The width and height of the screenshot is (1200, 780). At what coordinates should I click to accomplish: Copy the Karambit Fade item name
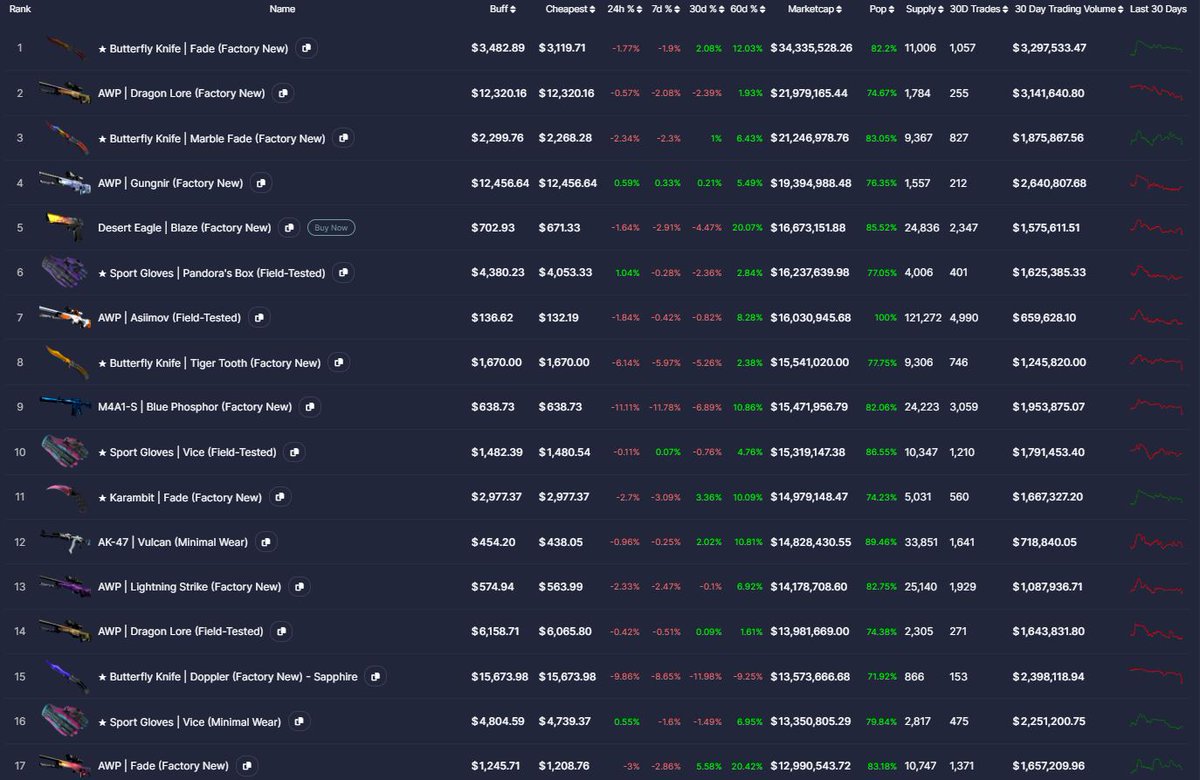(x=280, y=497)
